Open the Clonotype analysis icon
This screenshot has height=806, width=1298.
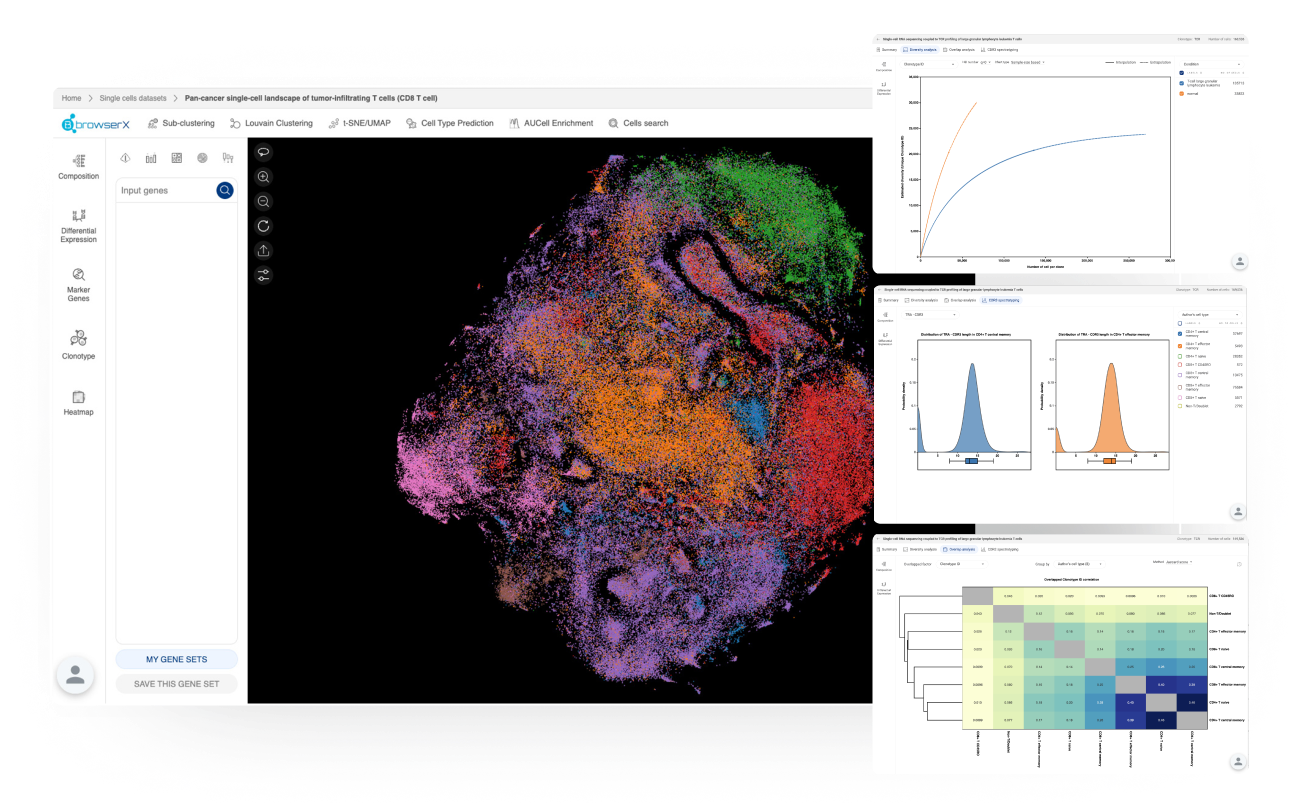coord(79,344)
